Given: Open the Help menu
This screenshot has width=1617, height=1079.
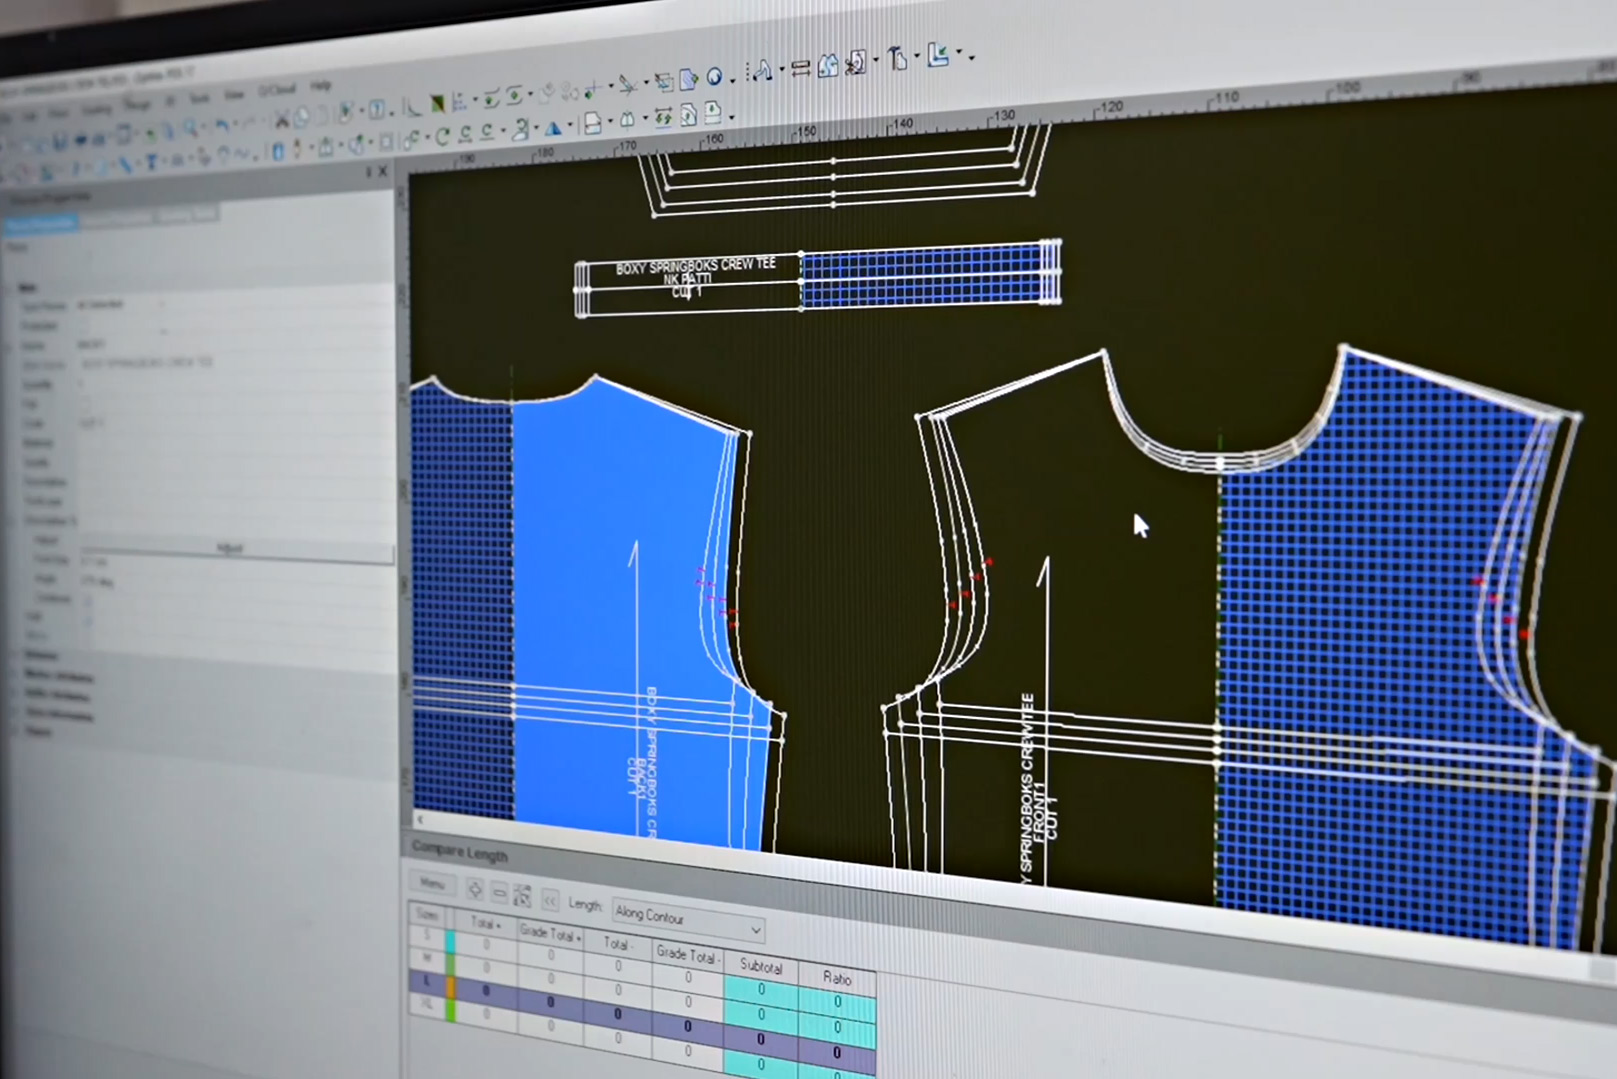Looking at the screenshot, I should (320, 86).
